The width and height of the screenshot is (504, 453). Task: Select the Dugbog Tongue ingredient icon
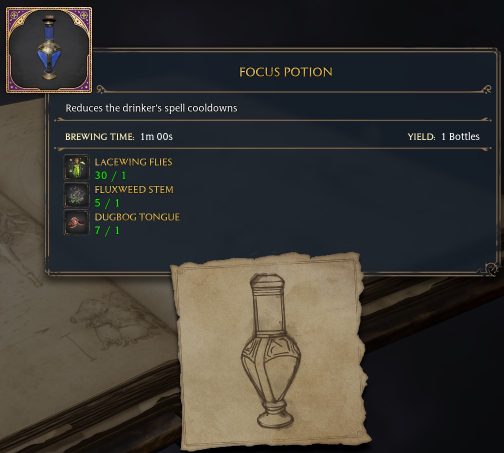[x=76, y=222]
